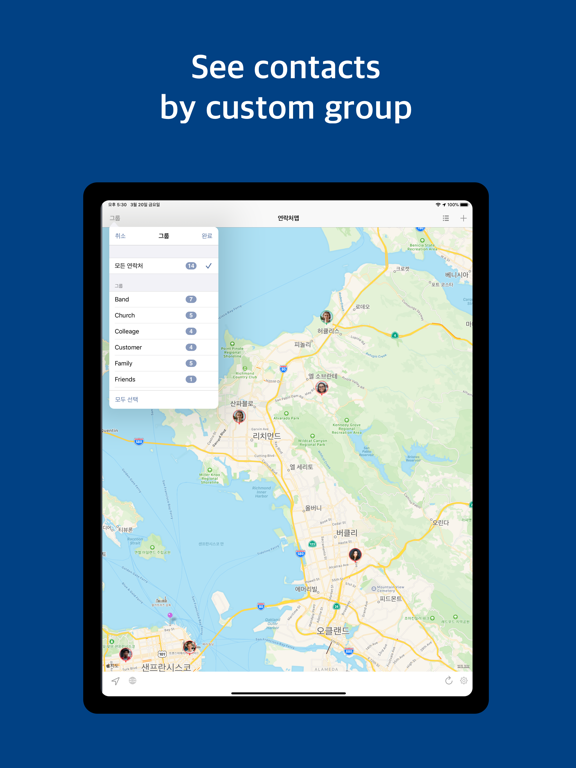
Task: Tap the contact photo pin near 엘 소브란테
Action: [x=322, y=388]
